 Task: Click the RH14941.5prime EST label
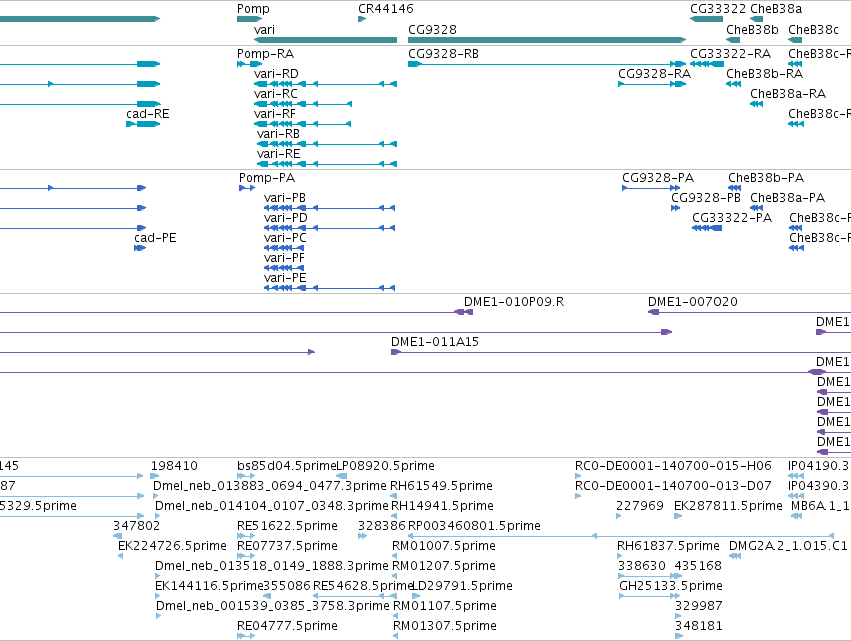442,506
